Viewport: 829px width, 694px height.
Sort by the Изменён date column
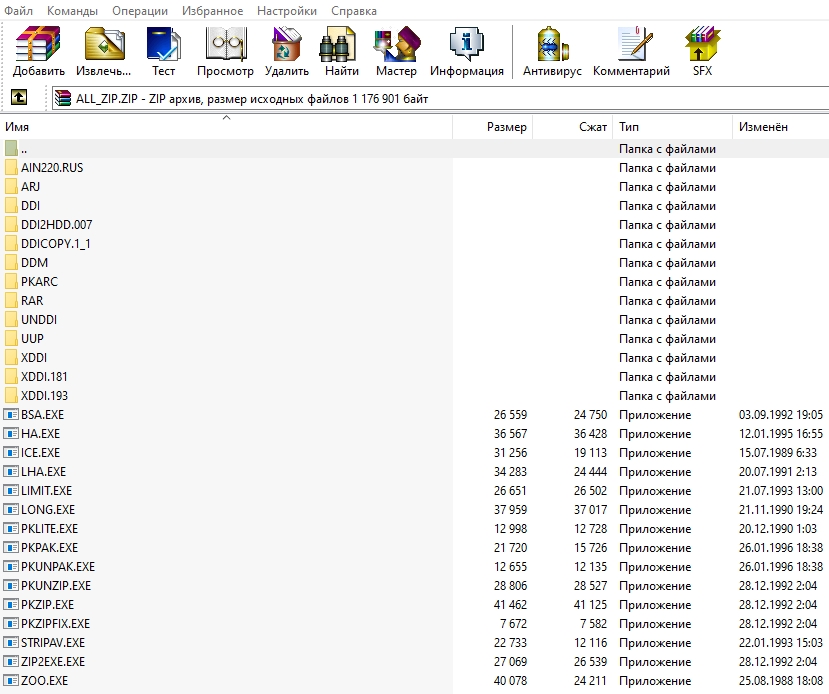click(780, 127)
